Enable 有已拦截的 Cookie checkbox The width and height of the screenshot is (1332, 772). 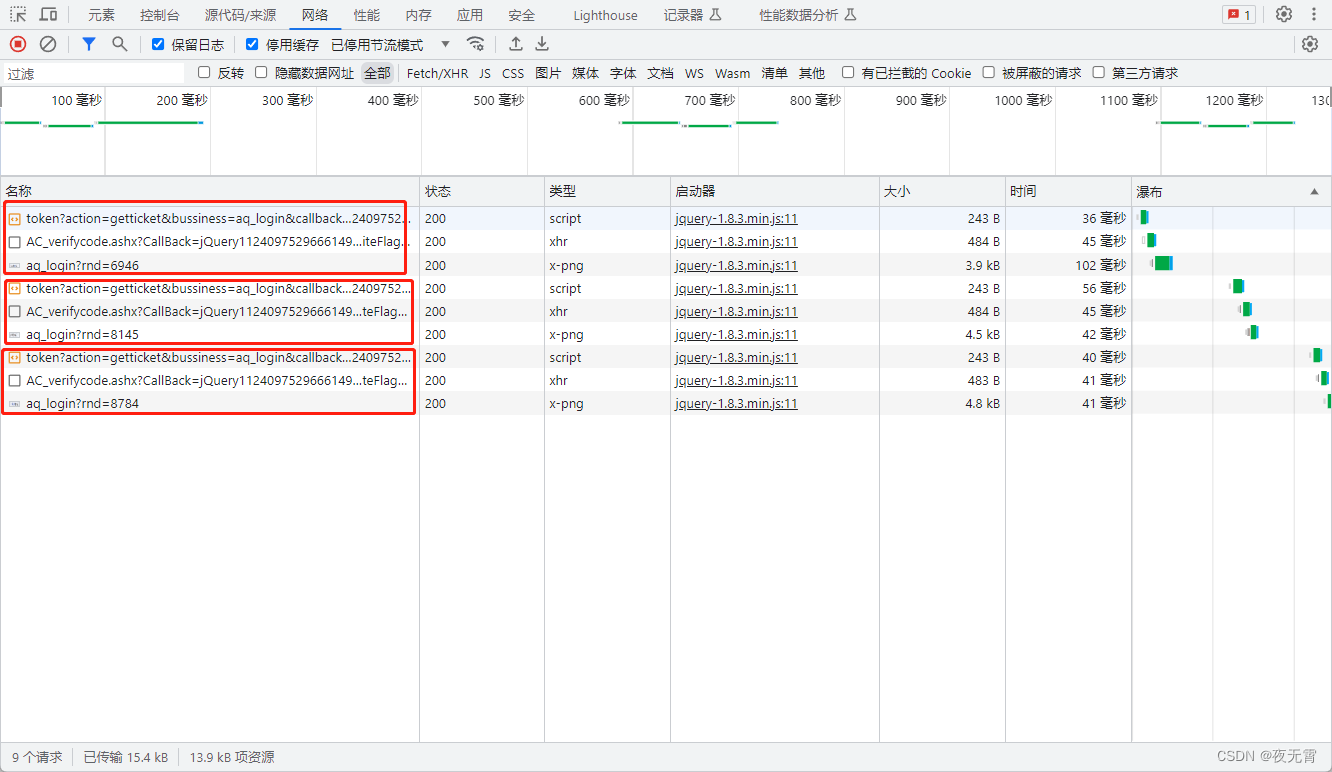(x=848, y=72)
